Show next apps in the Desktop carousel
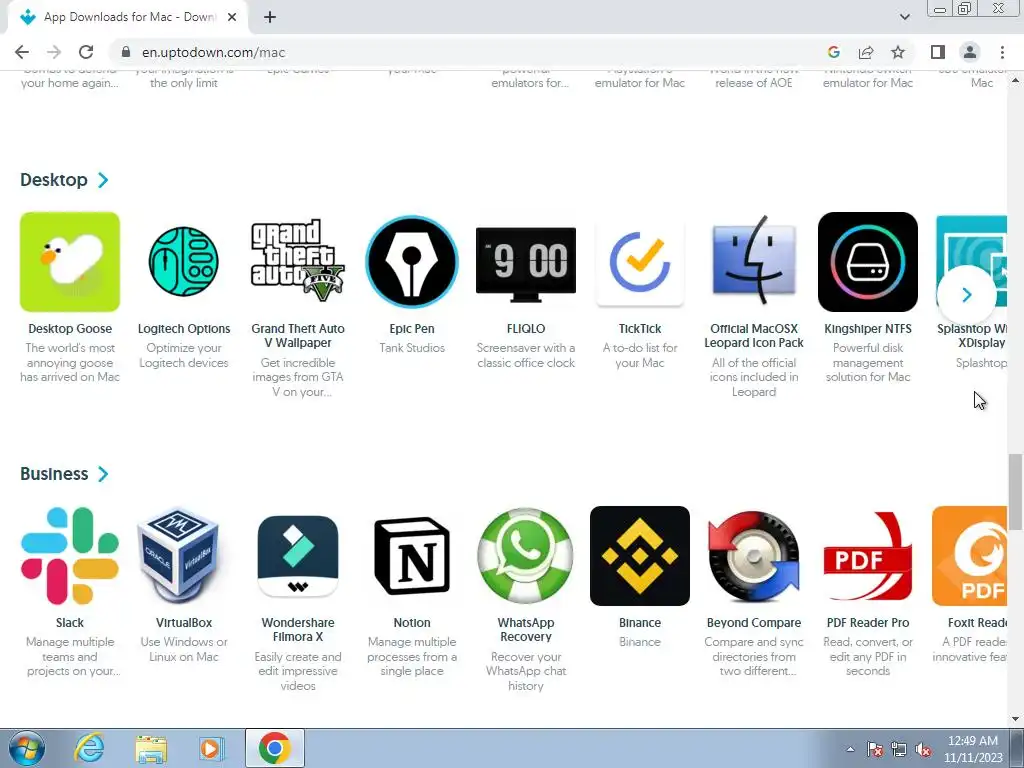 coord(967,295)
